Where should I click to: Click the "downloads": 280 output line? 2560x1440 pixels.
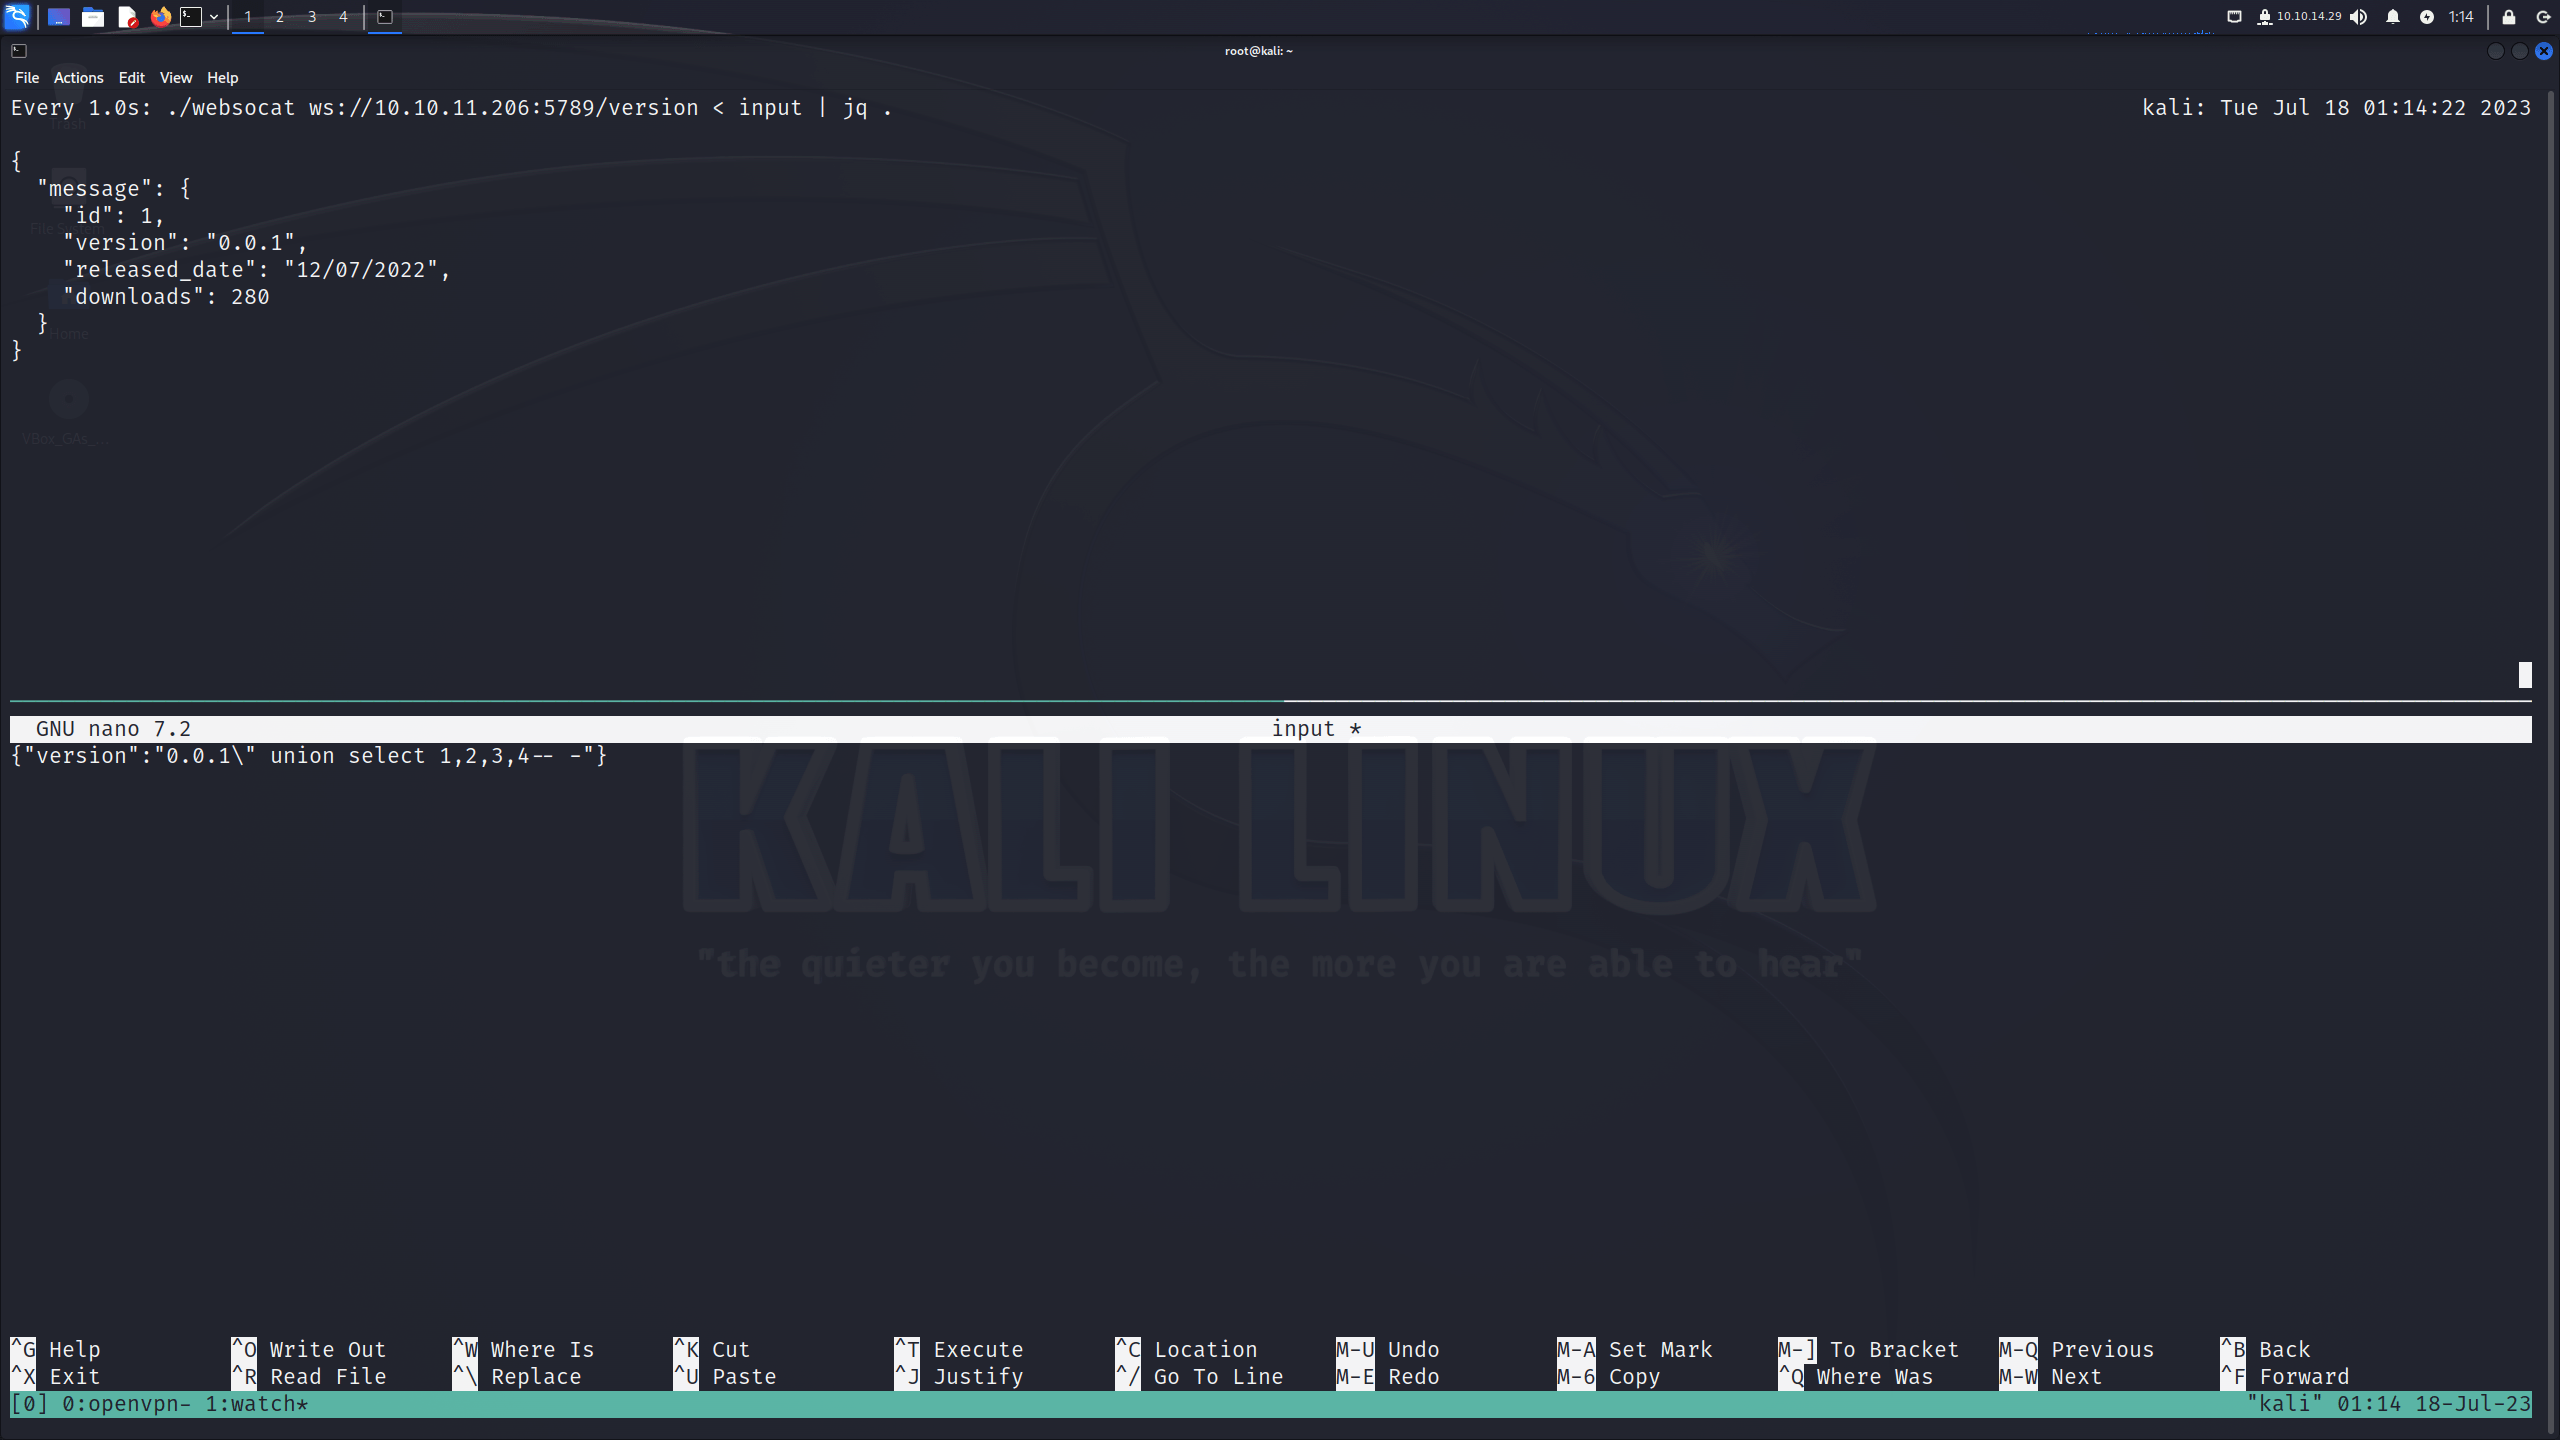166,297
